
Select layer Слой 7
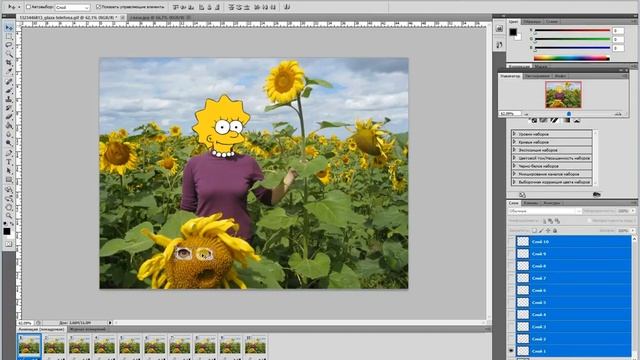click(x=574, y=278)
